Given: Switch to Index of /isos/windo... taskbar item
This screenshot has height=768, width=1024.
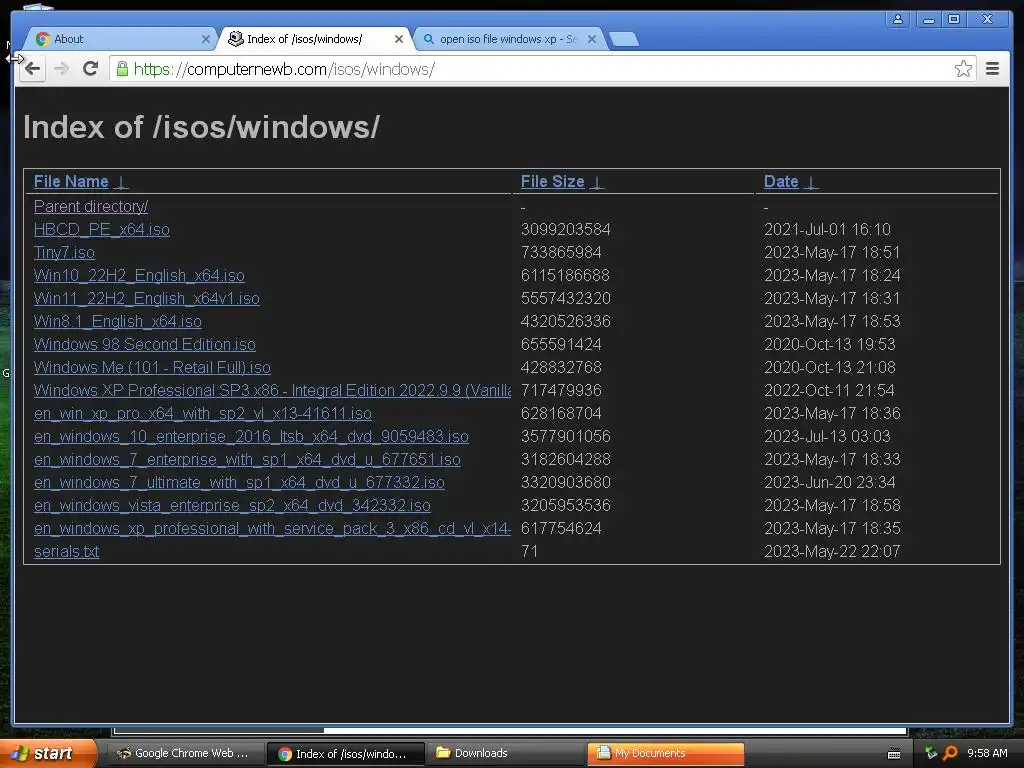Looking at the screenshot, I should (x=346, y=754).
